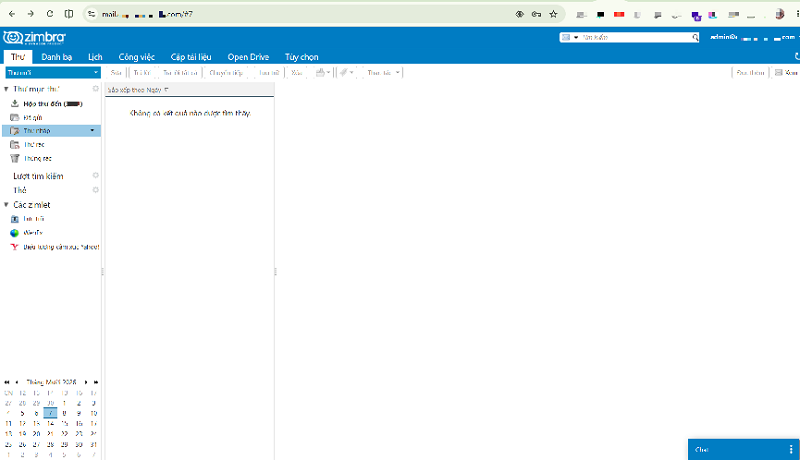Viewport: 800px width, 460px height.
Task: Click the Lượt tìm kiếm section header
Action: point(38,176)
